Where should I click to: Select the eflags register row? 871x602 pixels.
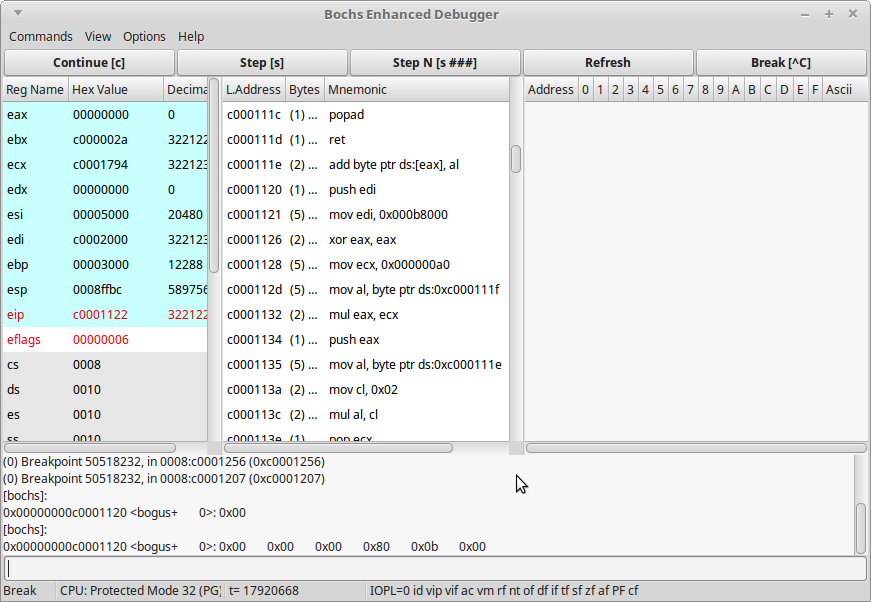point(105,339)
